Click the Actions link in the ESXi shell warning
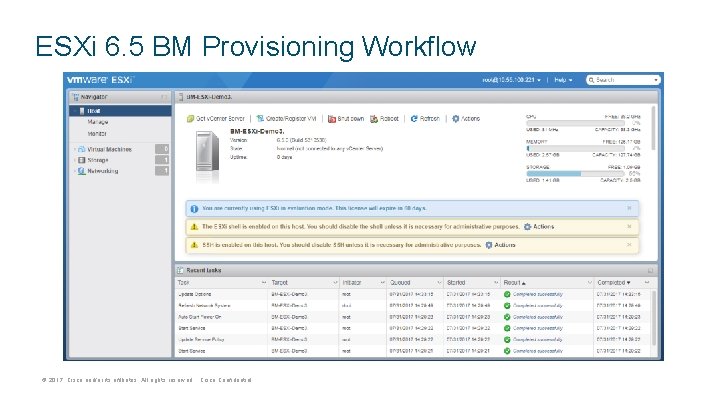Image resolution: width=720 pixels, height=405 pixels. [544, 227]
